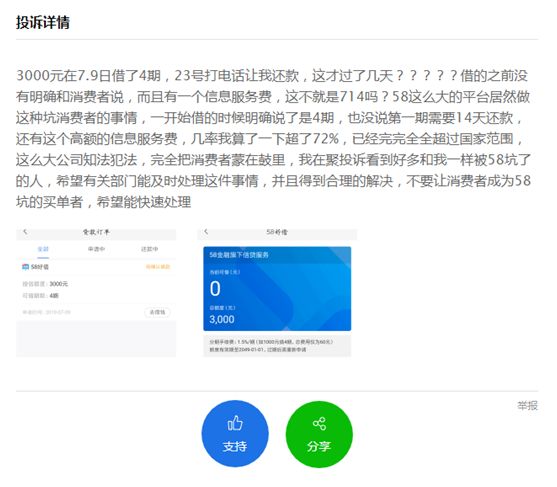The image size is (557, 487).
Task: Open the 58好借 blue card screenshot thumbnail
Action: pos(277,293)
